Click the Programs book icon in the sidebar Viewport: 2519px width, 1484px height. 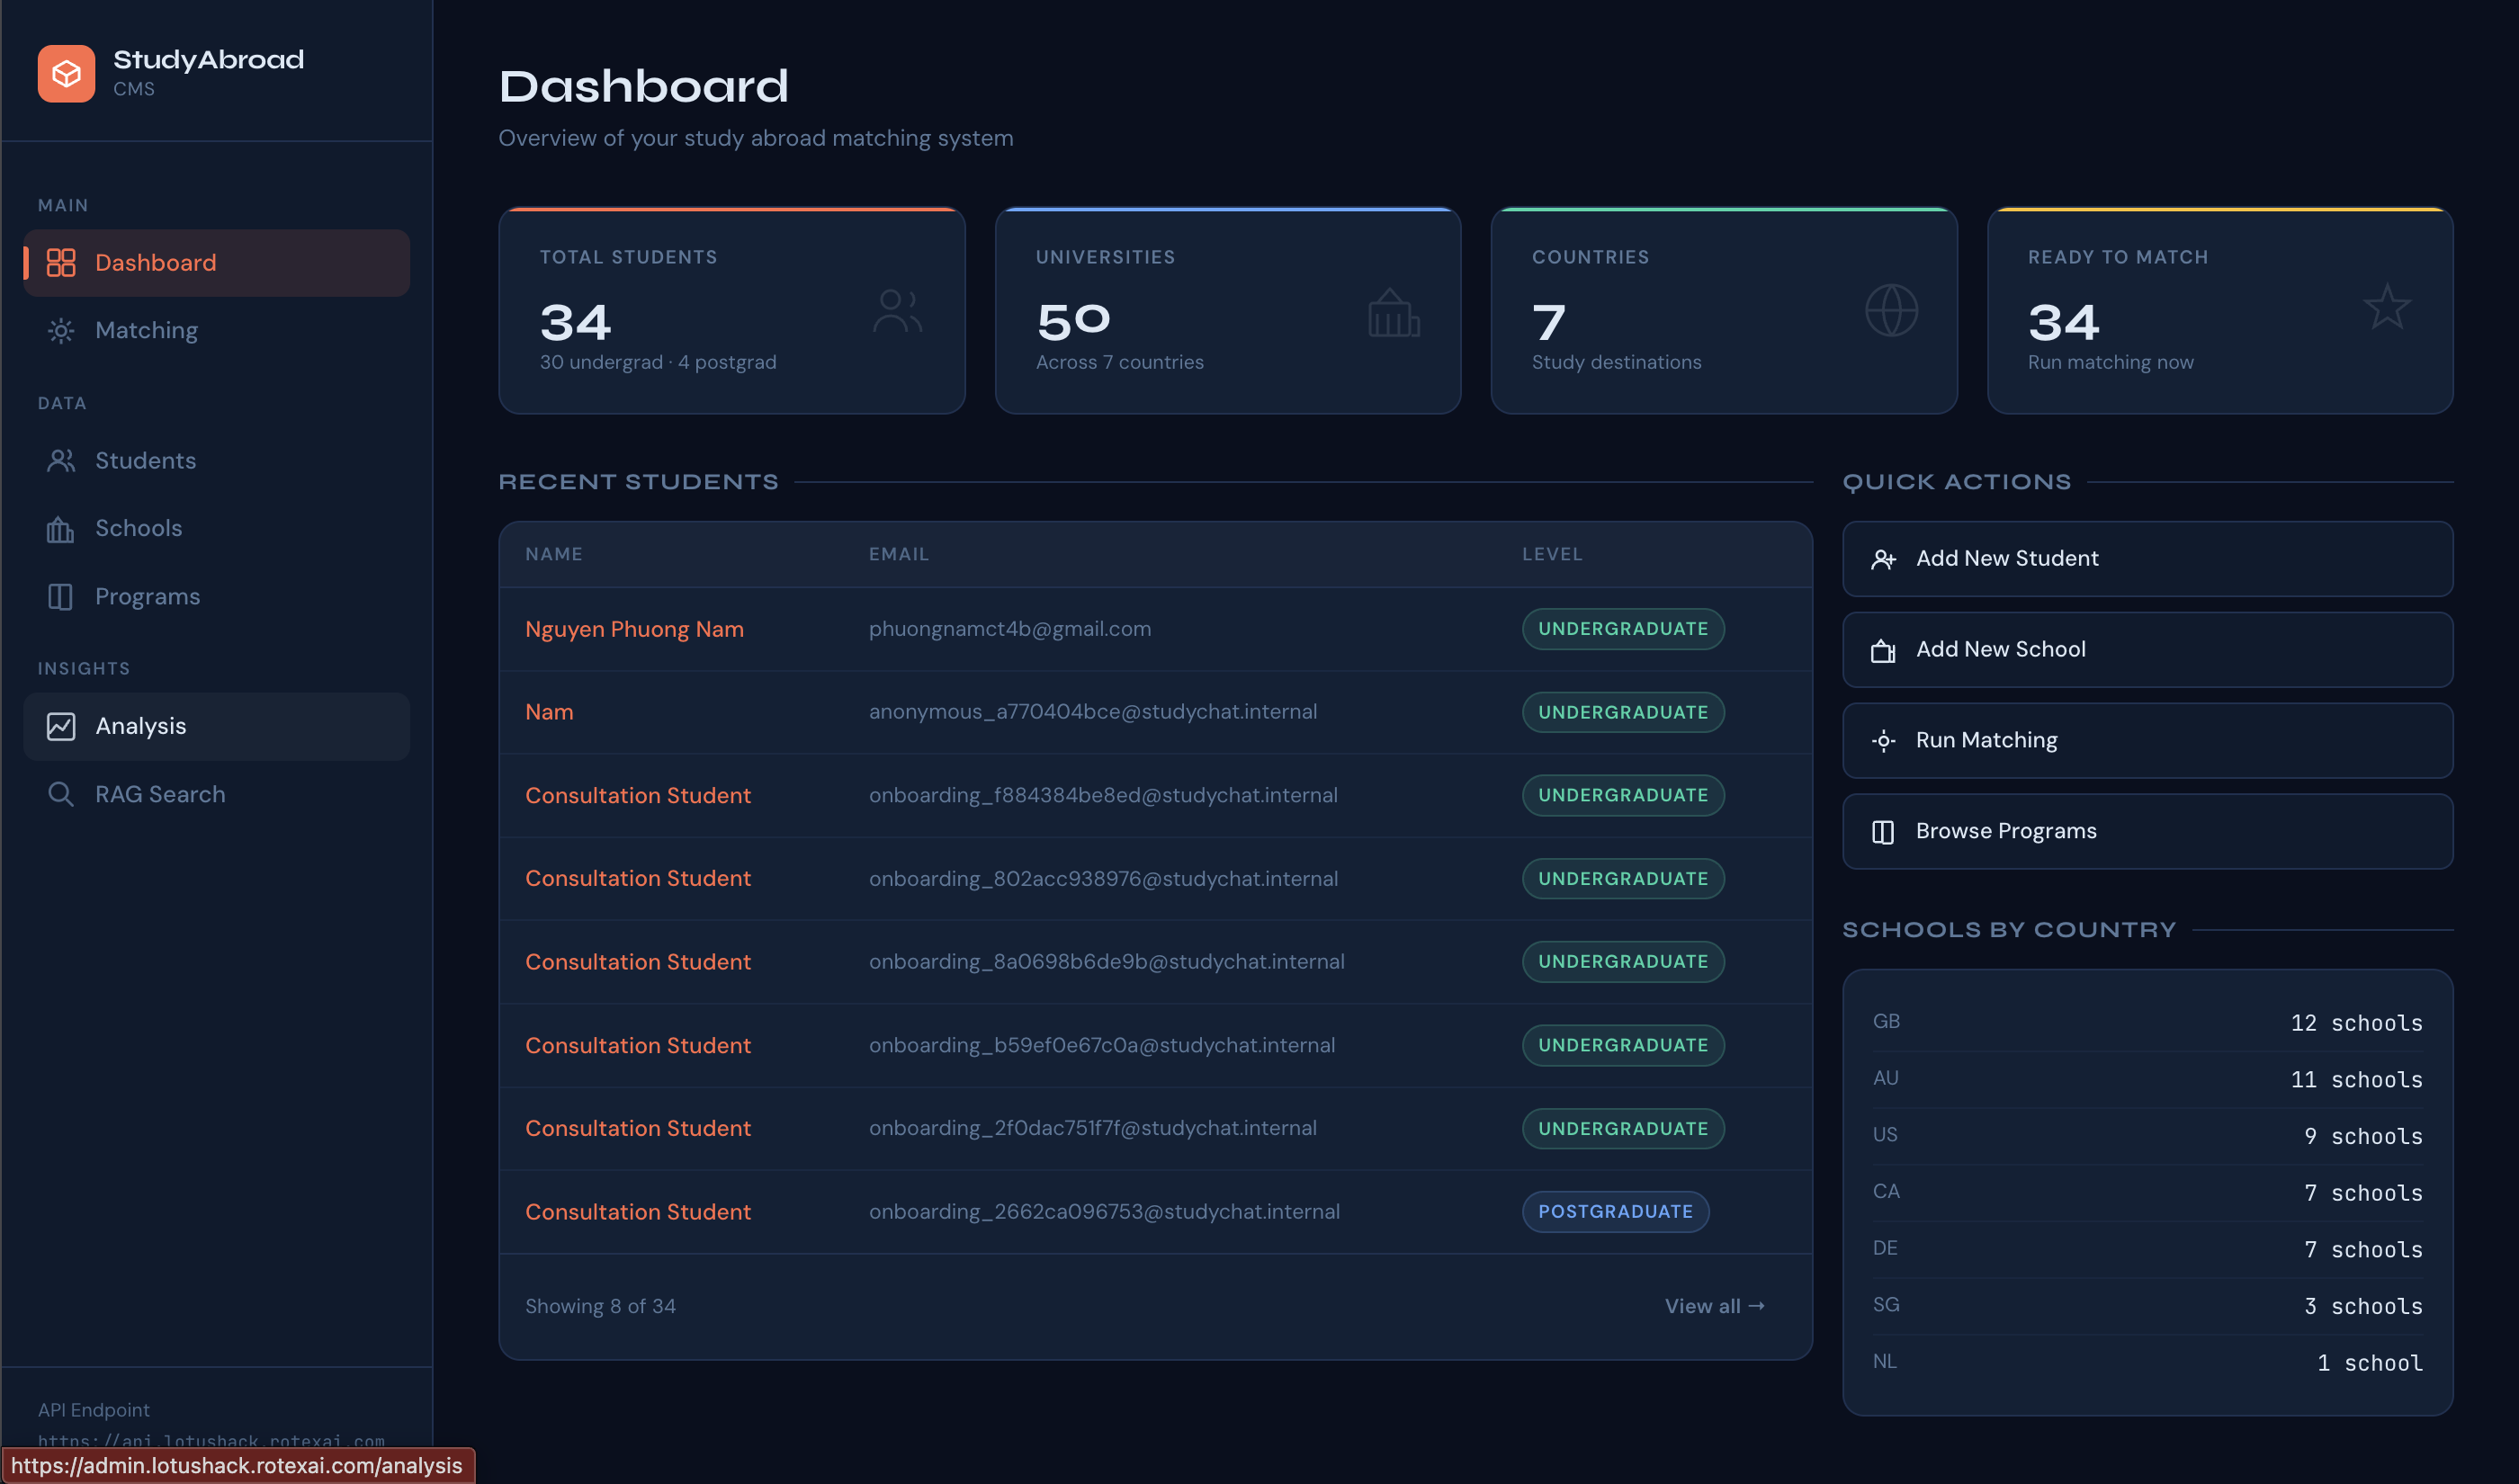pyautogui.click(x=61, y=597)
